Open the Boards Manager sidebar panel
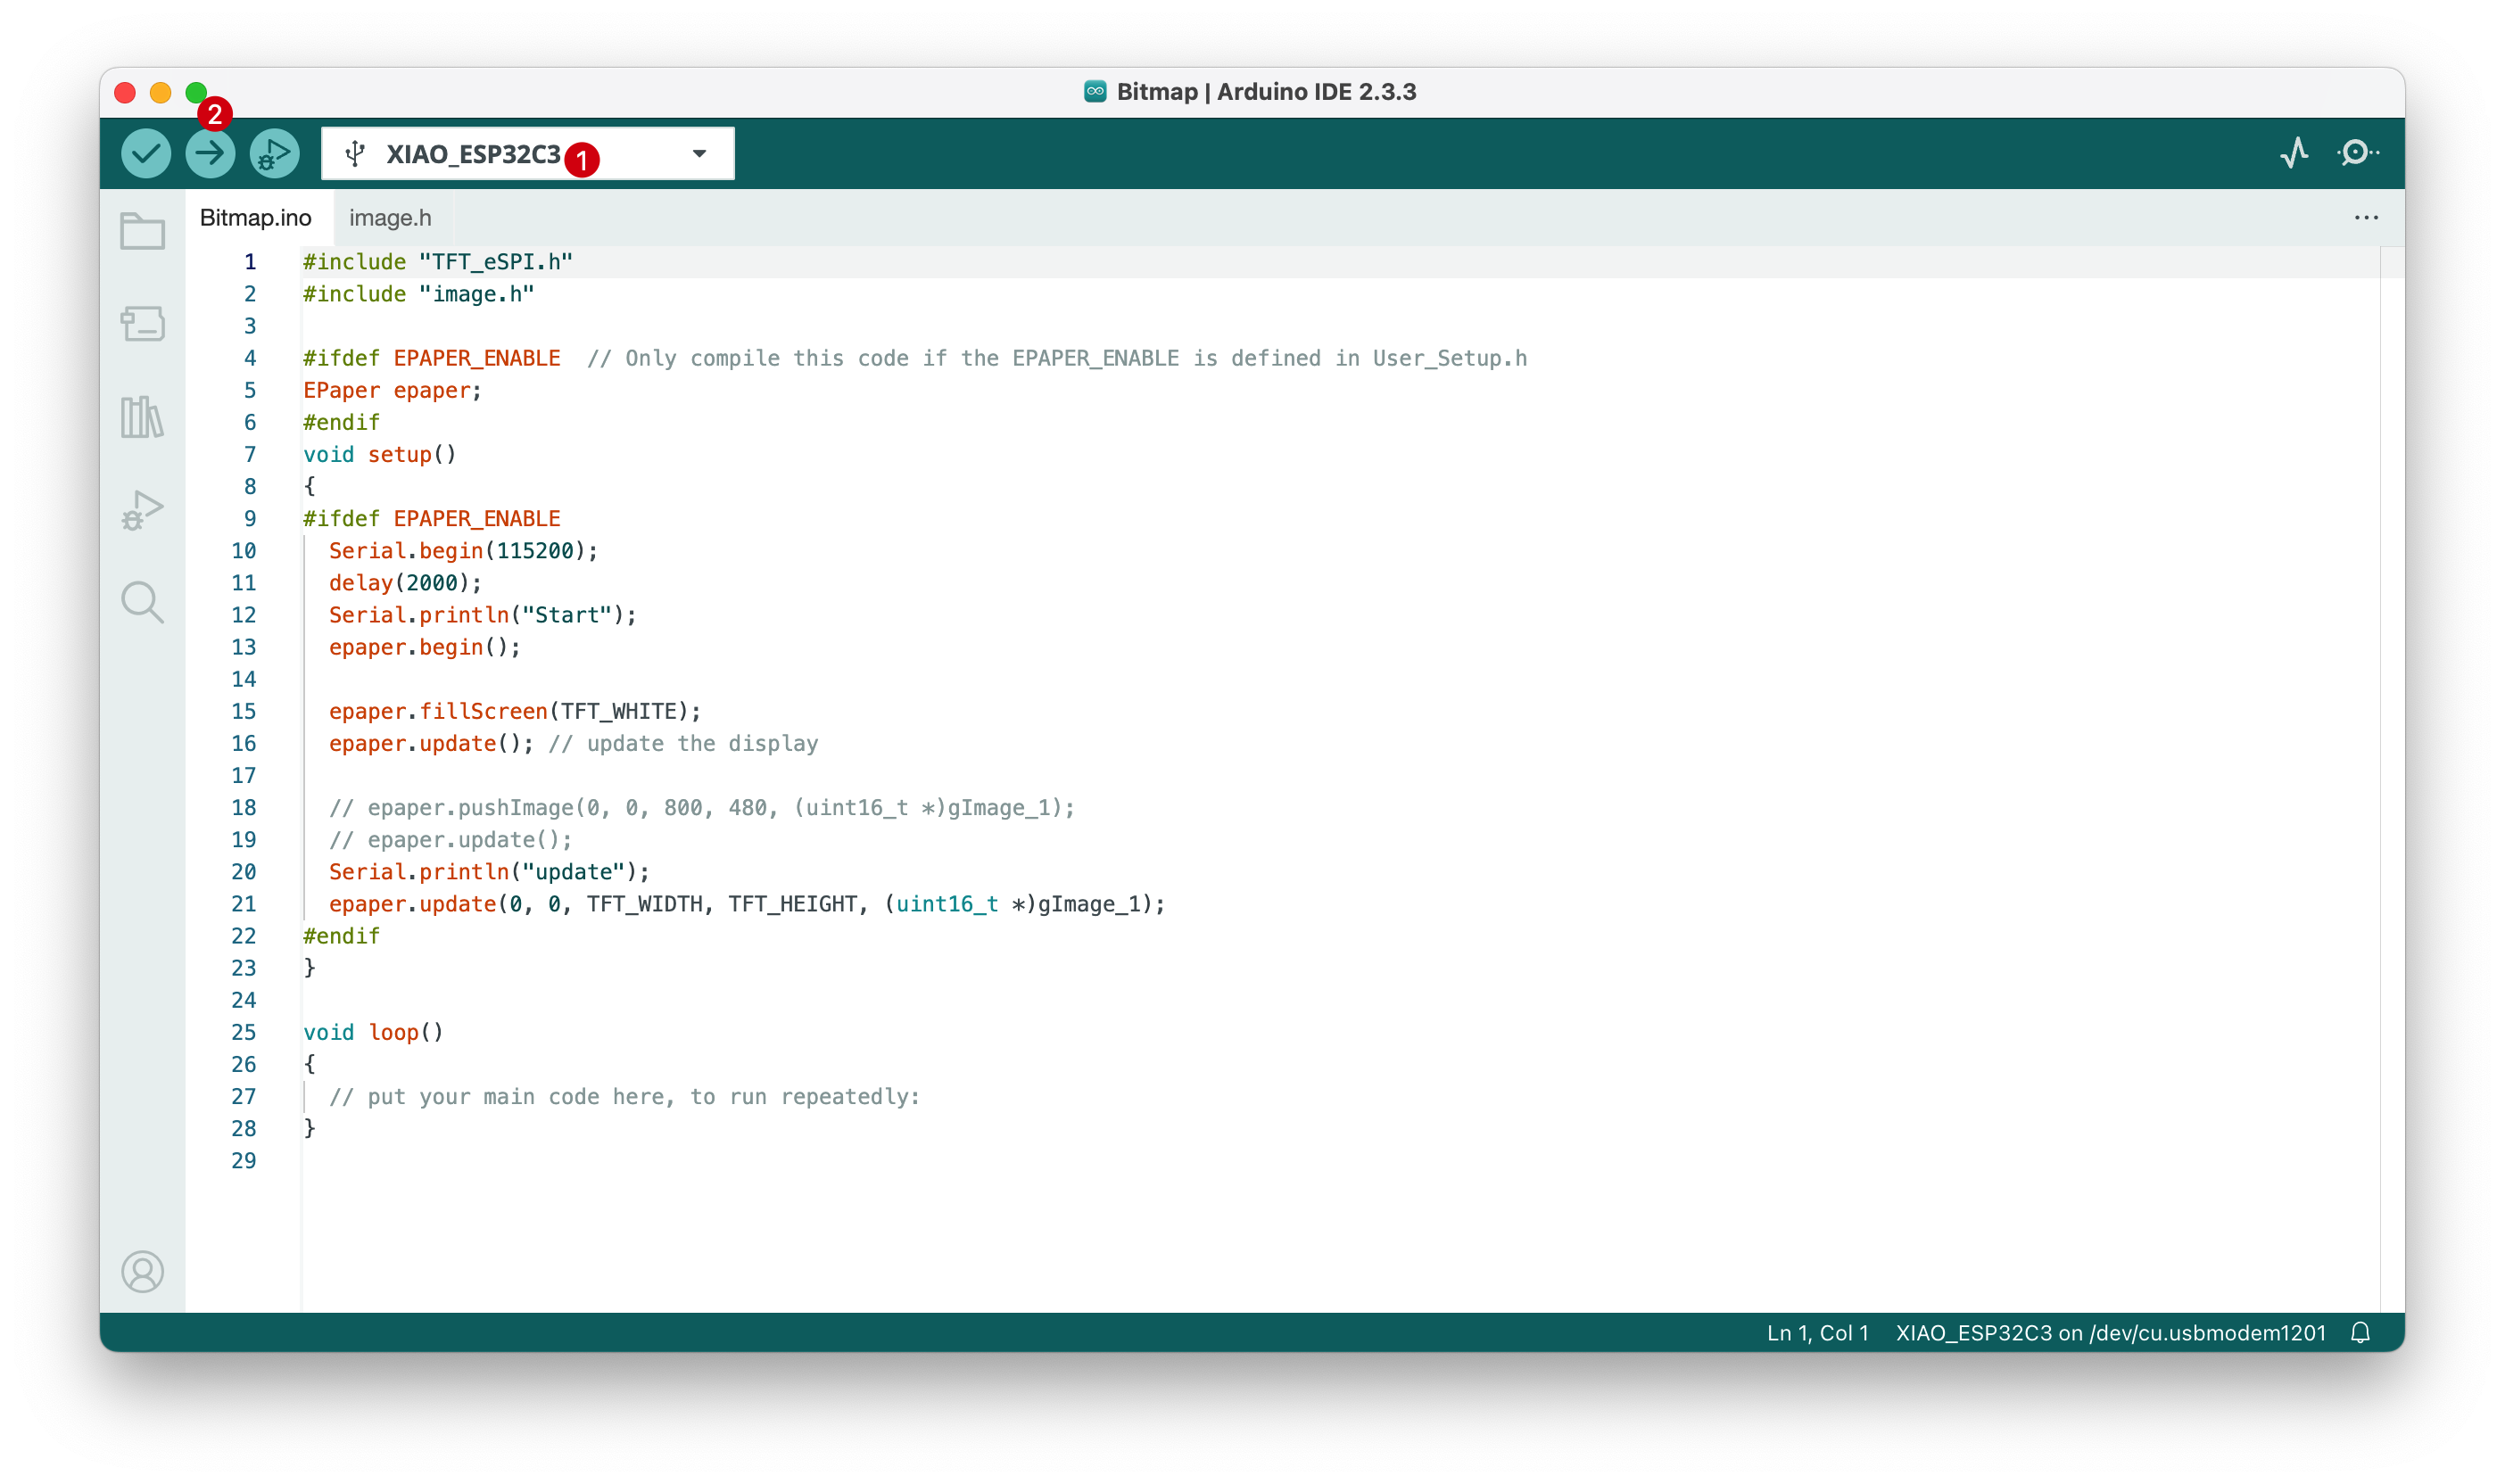2505x1484 pixels. tap(143, 324)
